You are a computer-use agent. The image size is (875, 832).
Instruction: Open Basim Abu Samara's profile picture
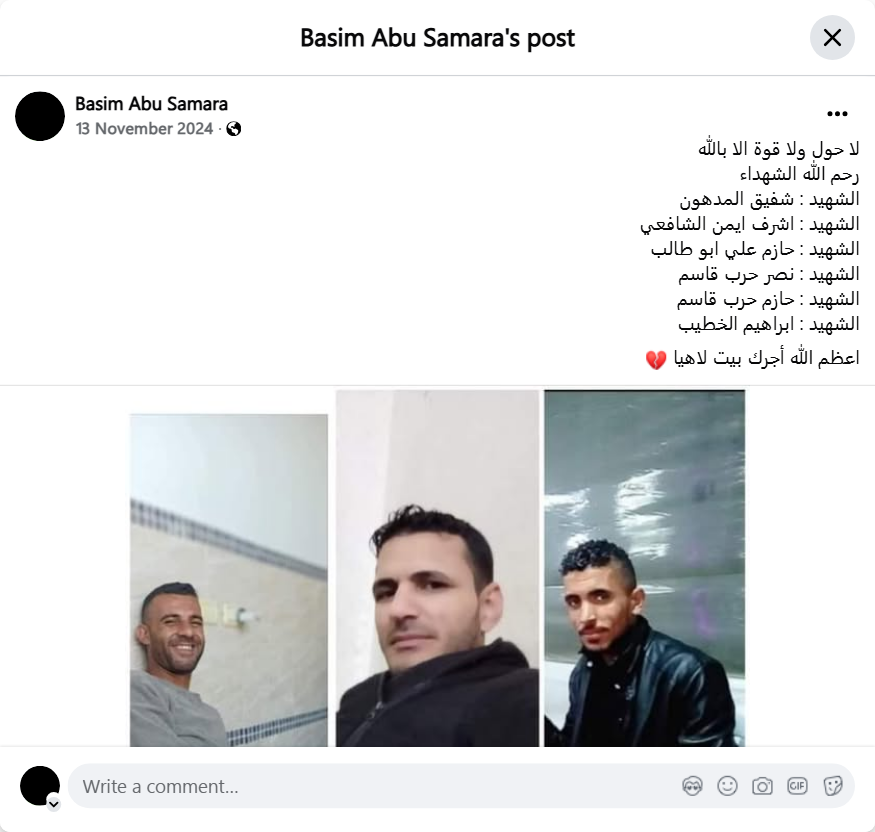click(40, 116)
